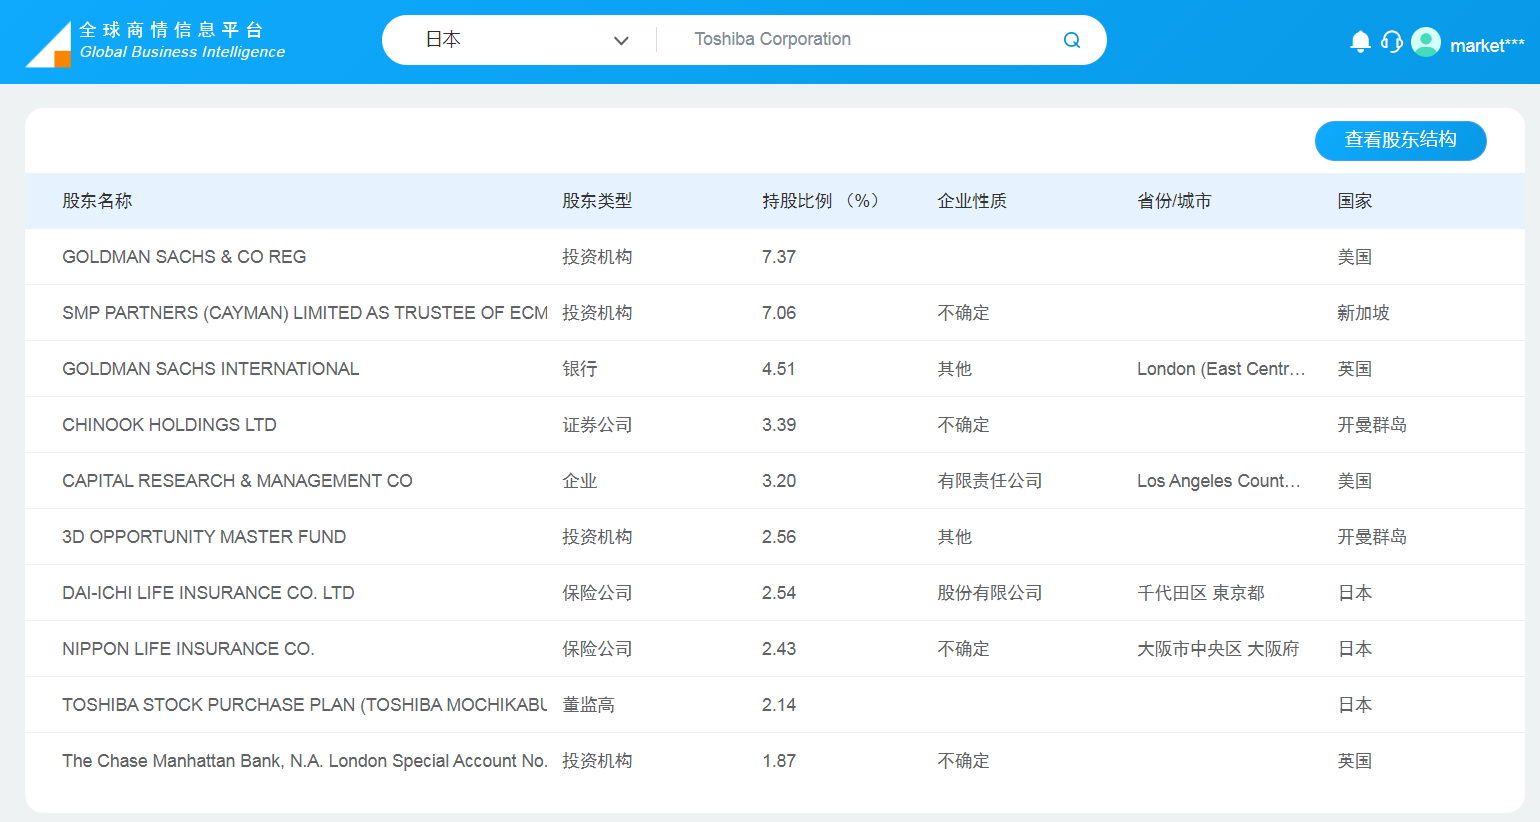This screenshot has width=1540, height=822.
Task: Click the London (East Centr… city cell
Action: point(1221,369)
